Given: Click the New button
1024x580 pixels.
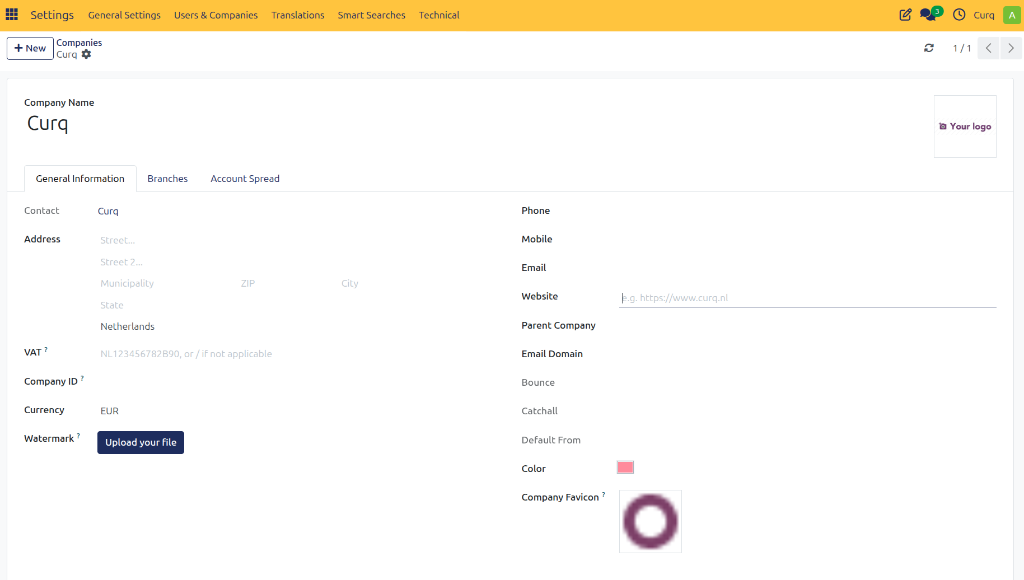Looking at the screenshot, I should tap(30, 48).
